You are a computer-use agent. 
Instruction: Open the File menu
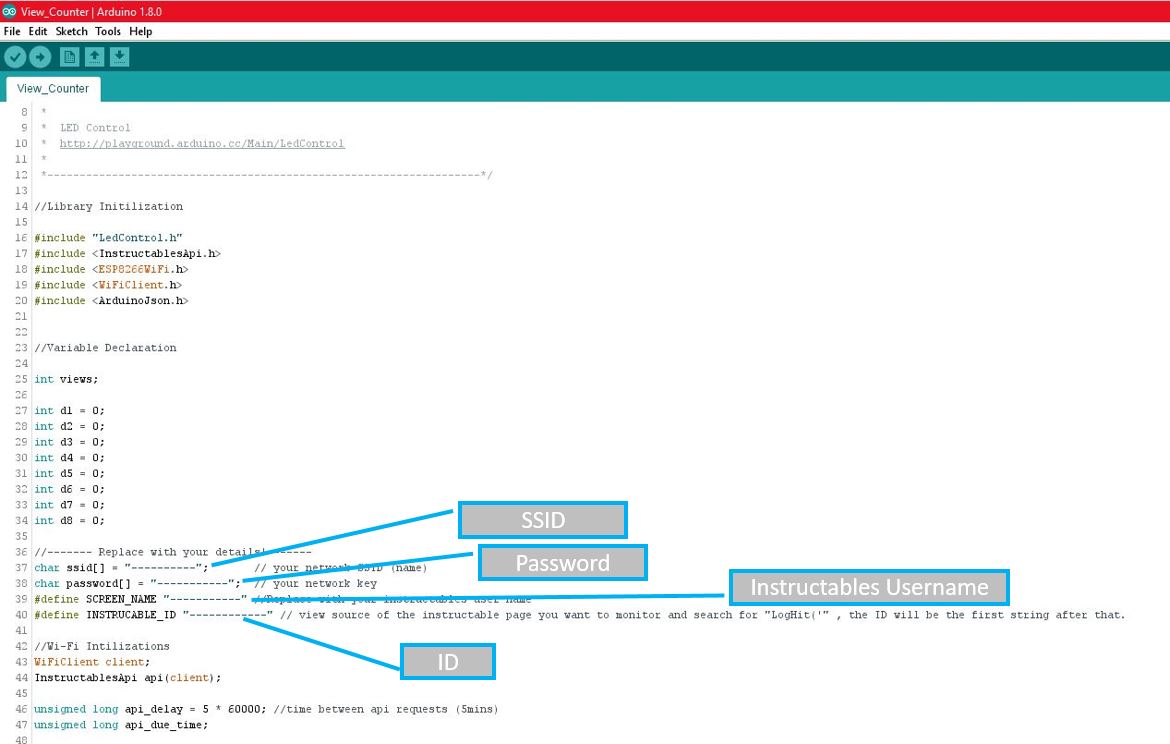pos(12,31)
